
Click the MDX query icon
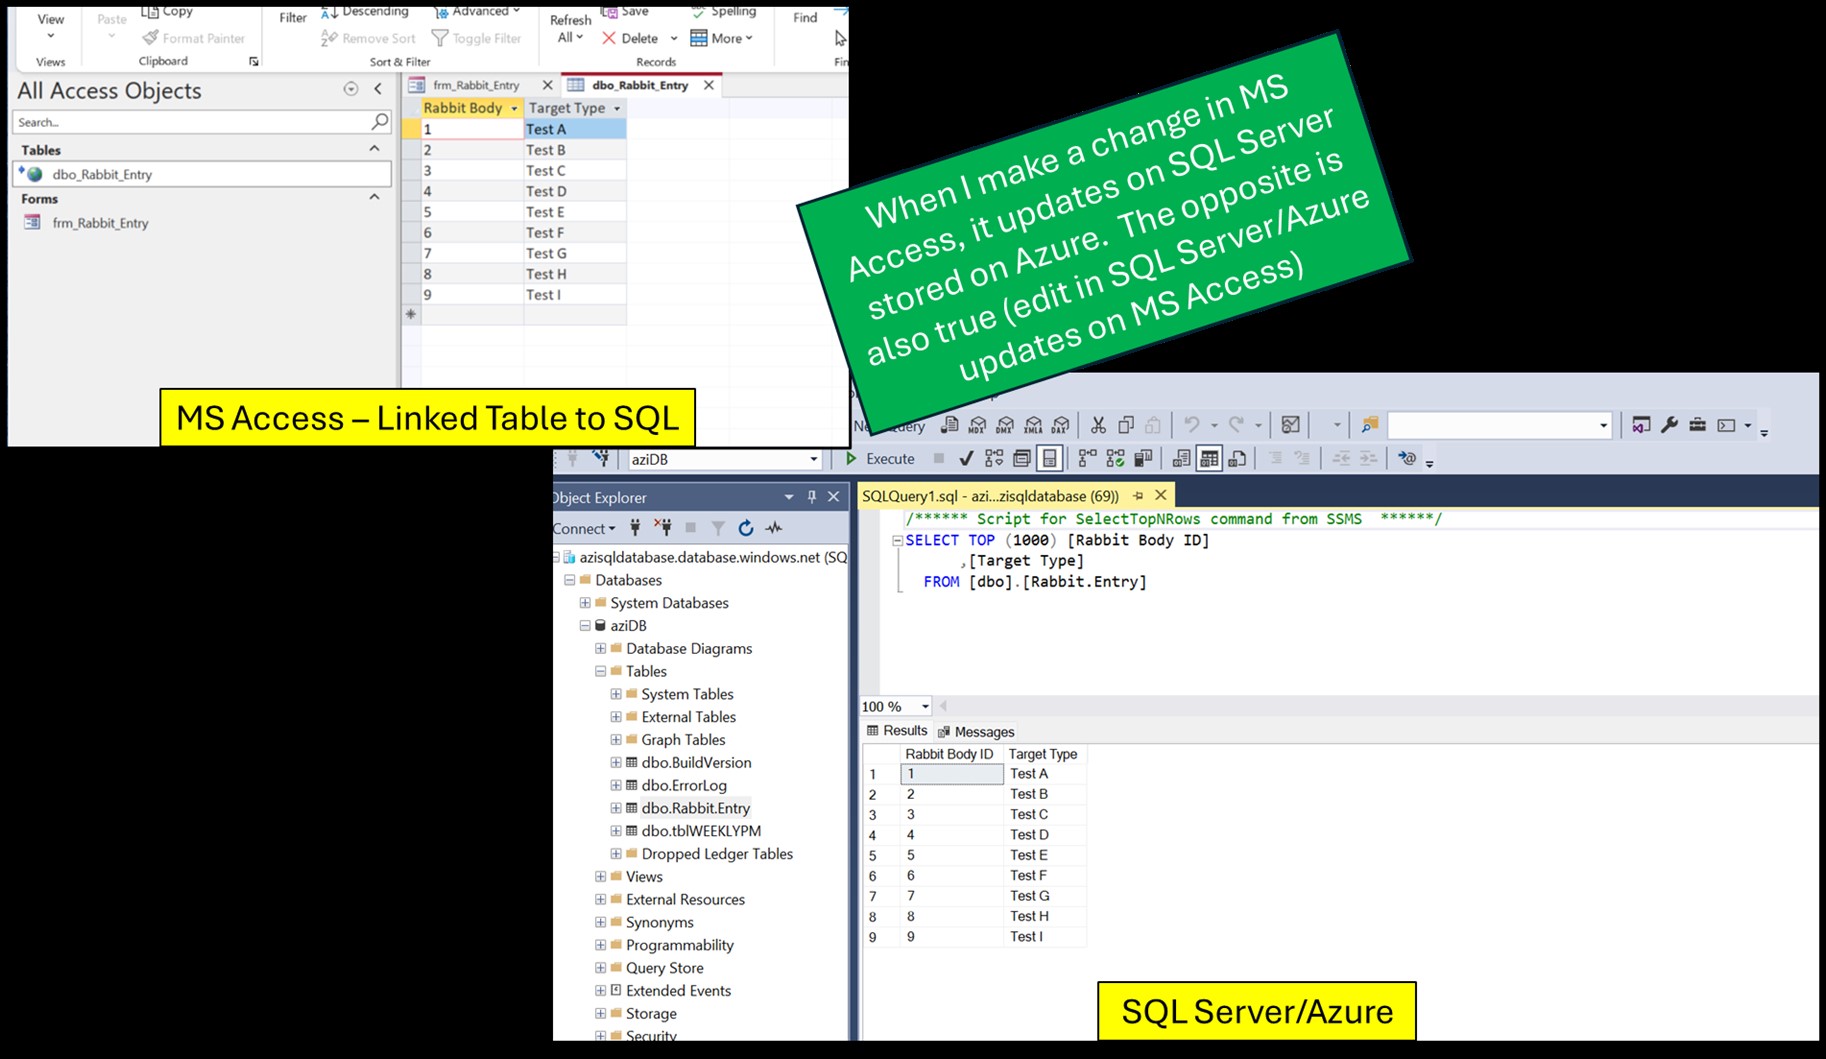point(977,425)
